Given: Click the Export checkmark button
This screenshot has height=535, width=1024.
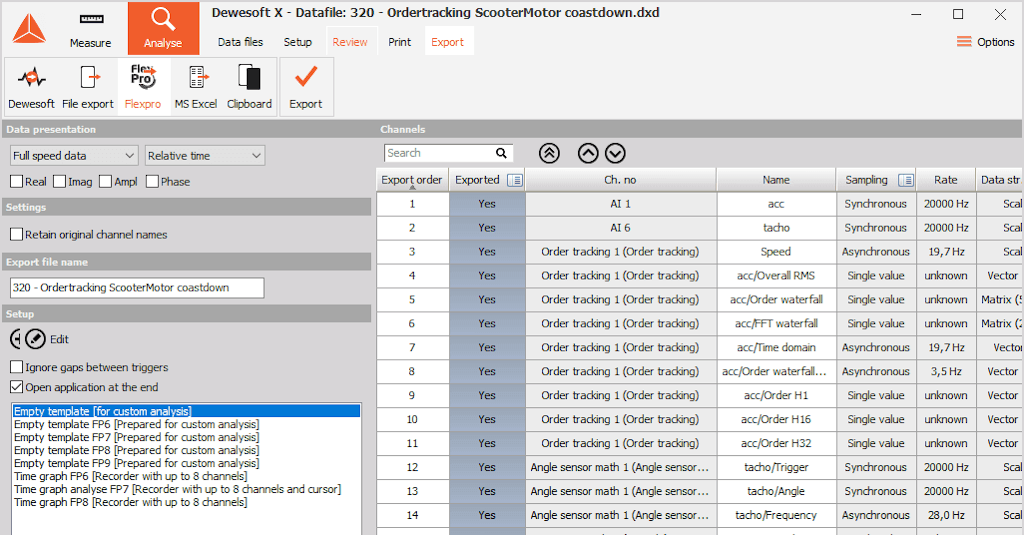Looking at the screenshot, I should tap(306, 87).
